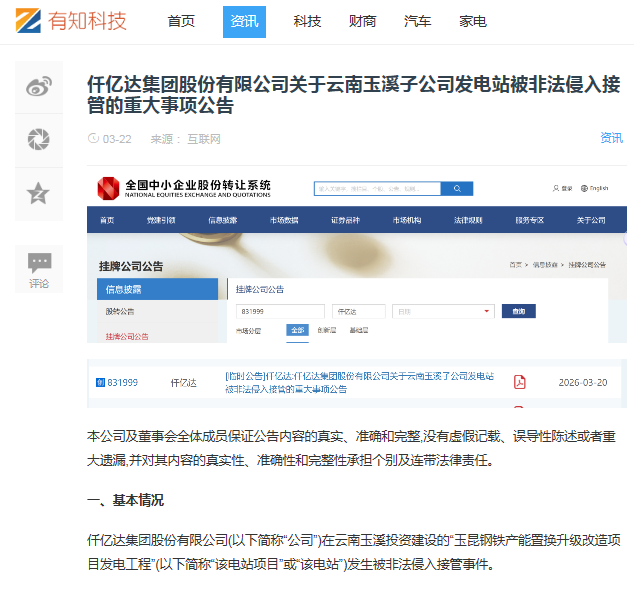Click the 仟亿达 company name field

point(359,312)
